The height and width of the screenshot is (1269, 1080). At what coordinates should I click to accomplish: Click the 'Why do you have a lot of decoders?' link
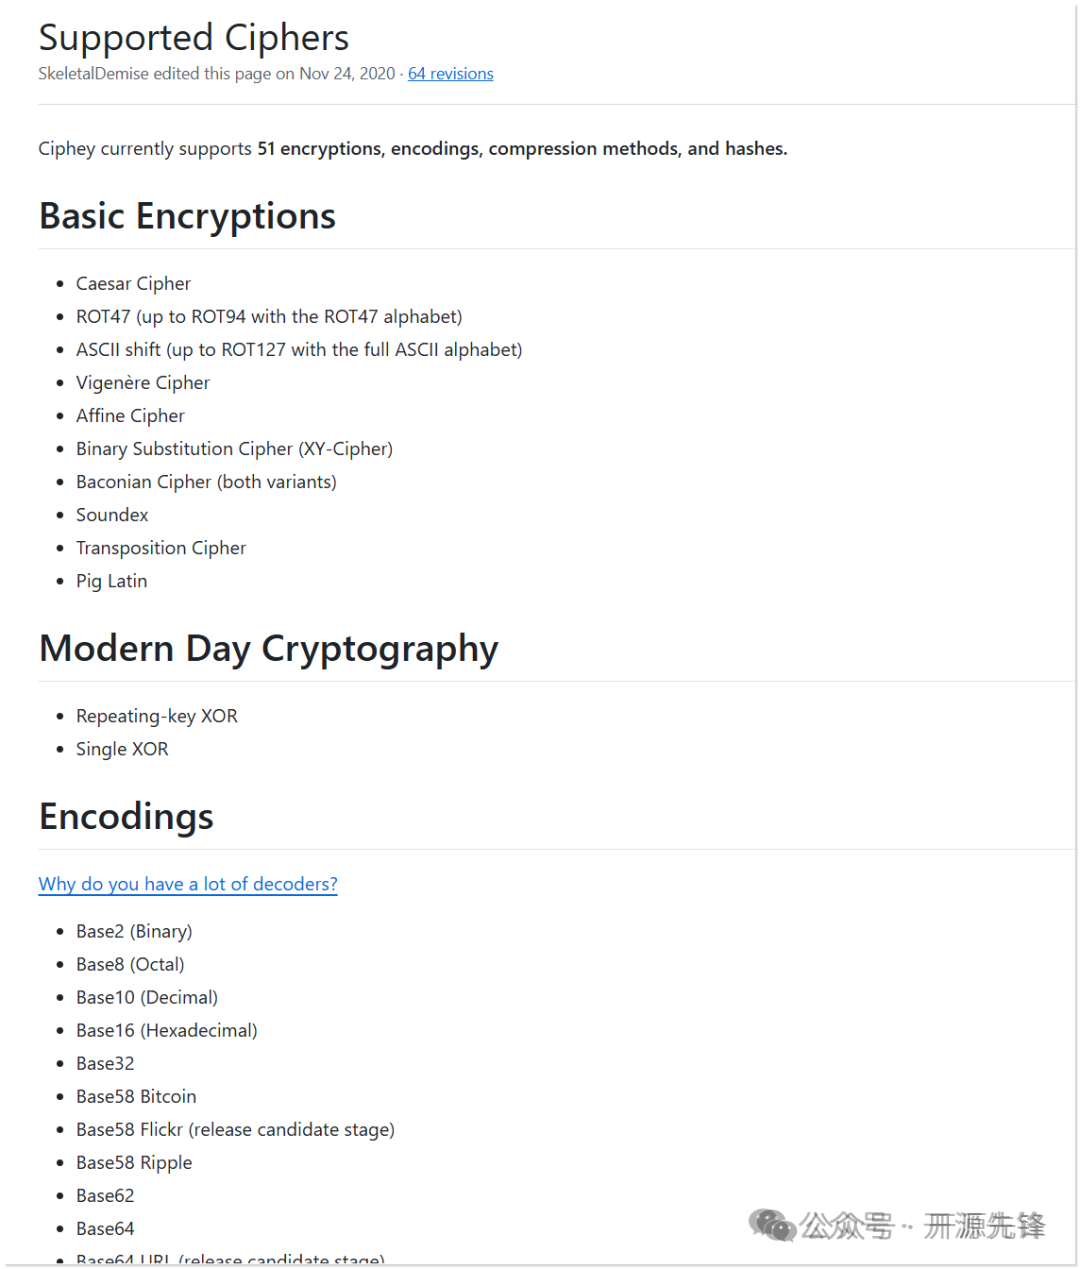[188, 884]
